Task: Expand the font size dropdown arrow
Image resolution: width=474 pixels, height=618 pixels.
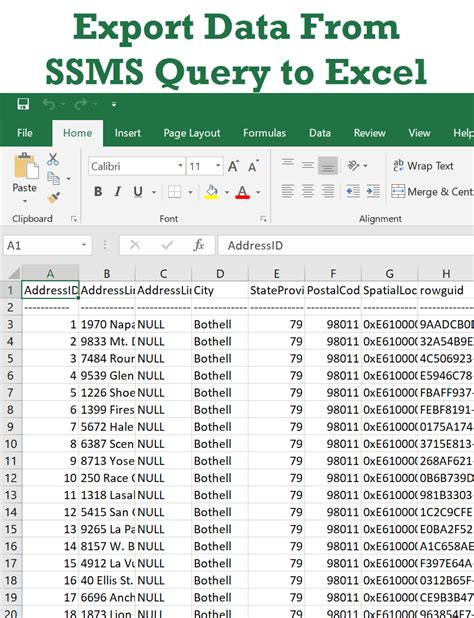Action: click(x=218, y=166)
